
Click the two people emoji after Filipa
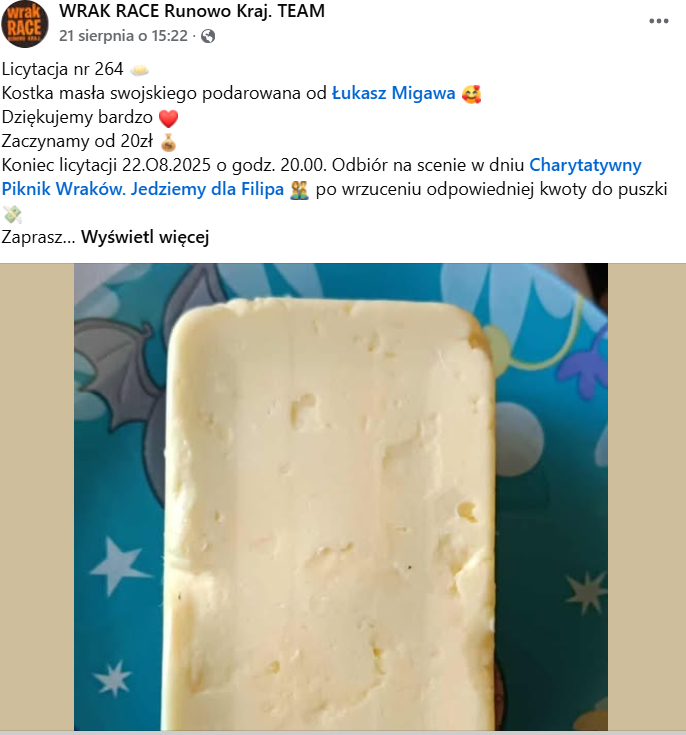299,190
